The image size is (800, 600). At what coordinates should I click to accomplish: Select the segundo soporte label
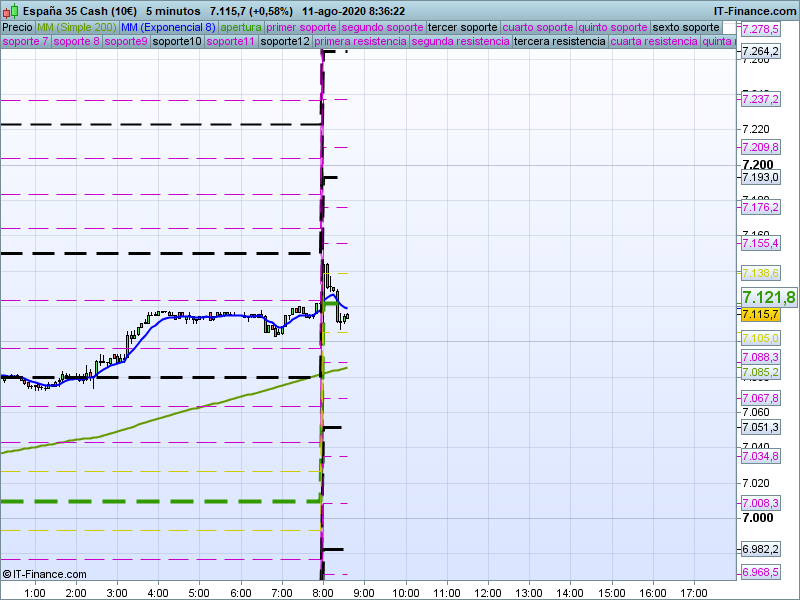click(x=383, y=27)
